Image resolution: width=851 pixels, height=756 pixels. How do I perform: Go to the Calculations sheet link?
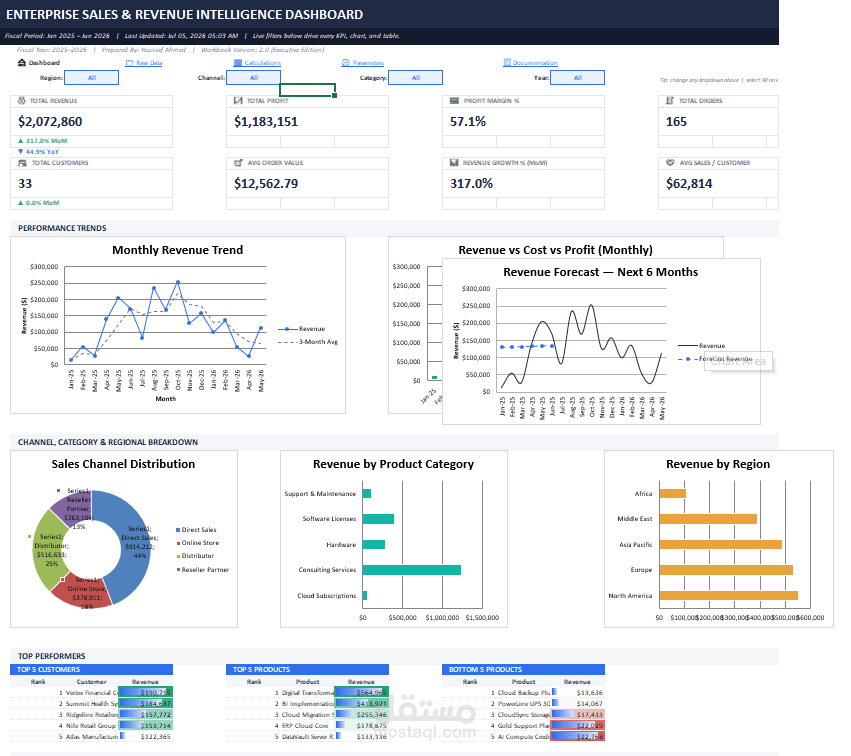(x=262, y=63)
